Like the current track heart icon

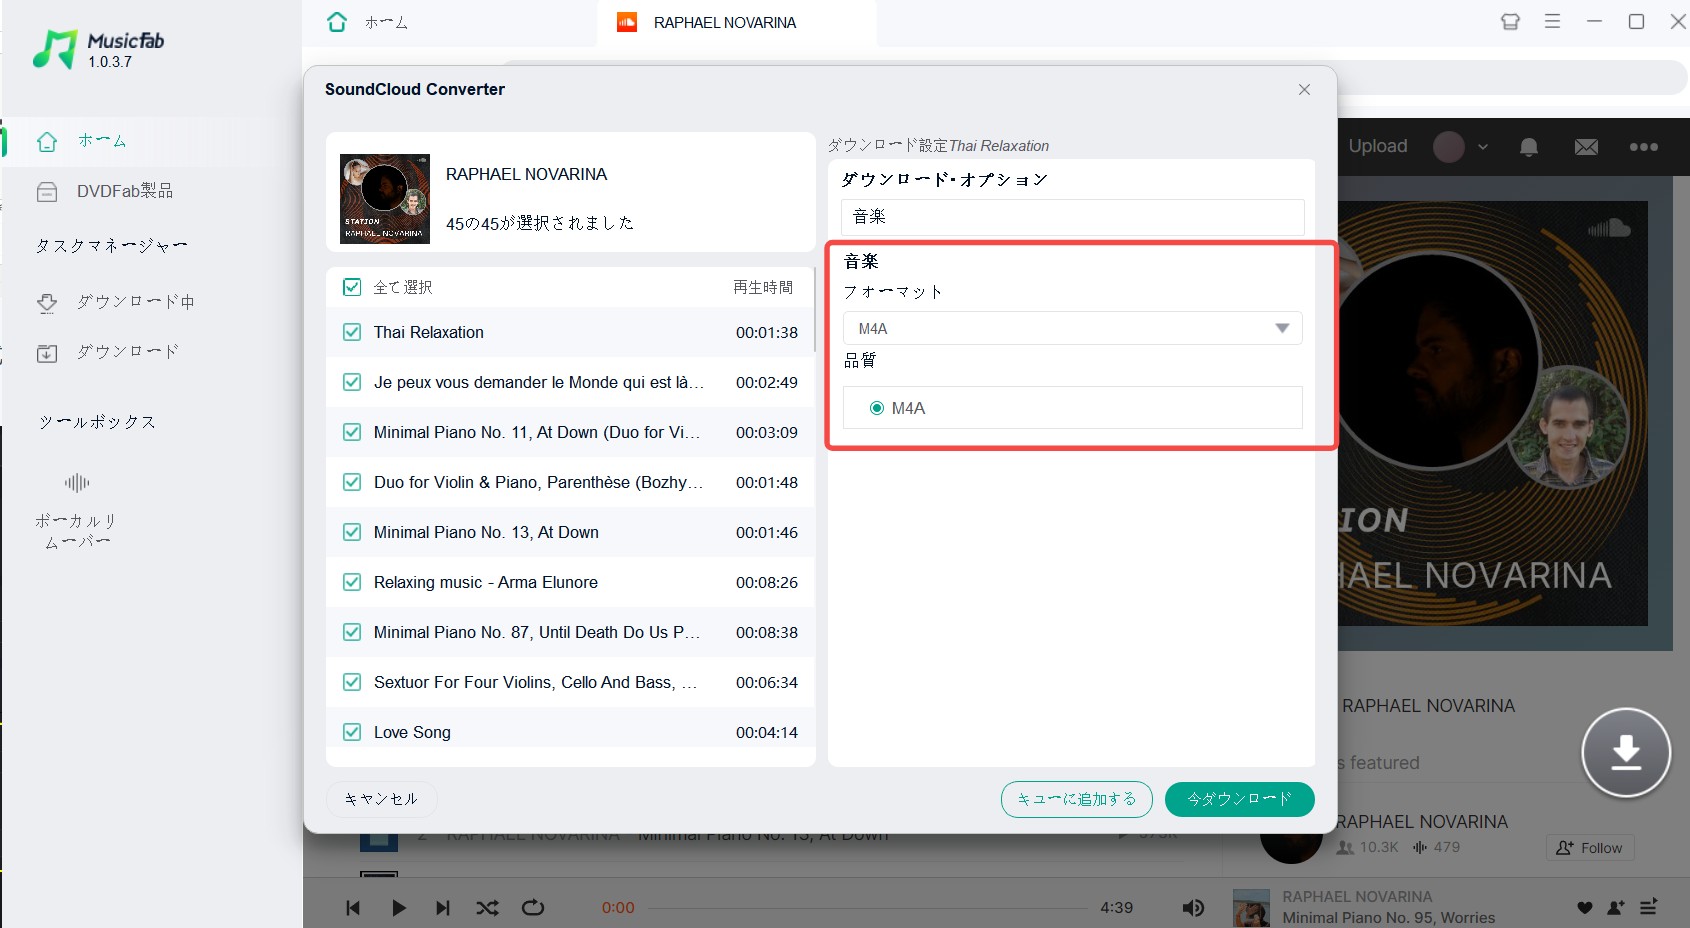point(1585,908)
